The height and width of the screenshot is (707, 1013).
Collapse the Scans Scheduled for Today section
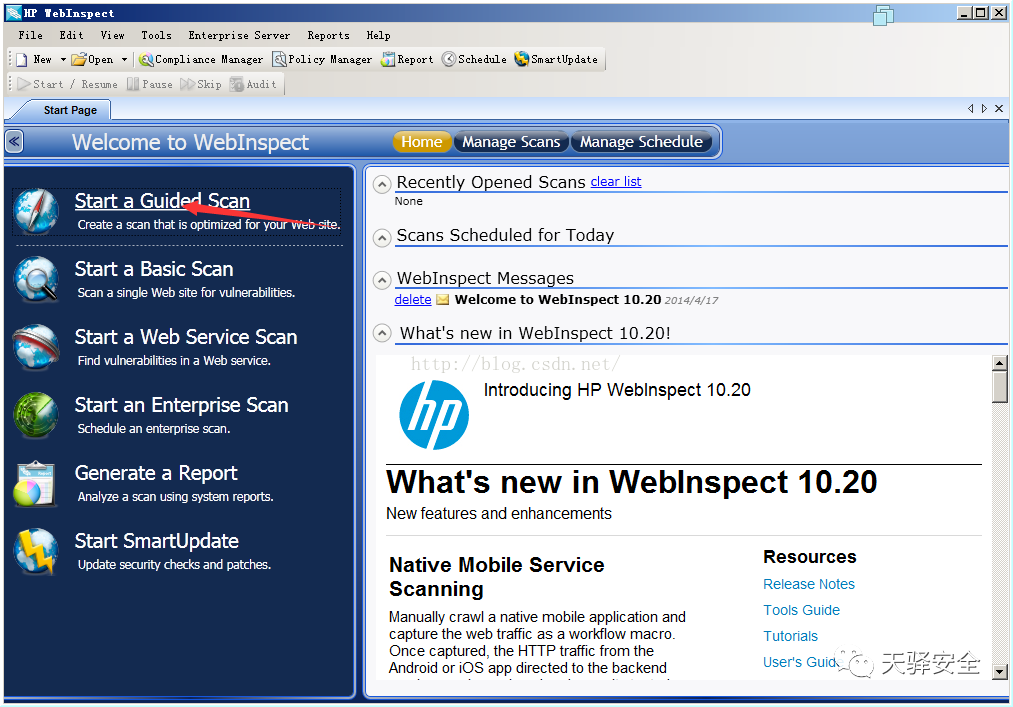382,238
